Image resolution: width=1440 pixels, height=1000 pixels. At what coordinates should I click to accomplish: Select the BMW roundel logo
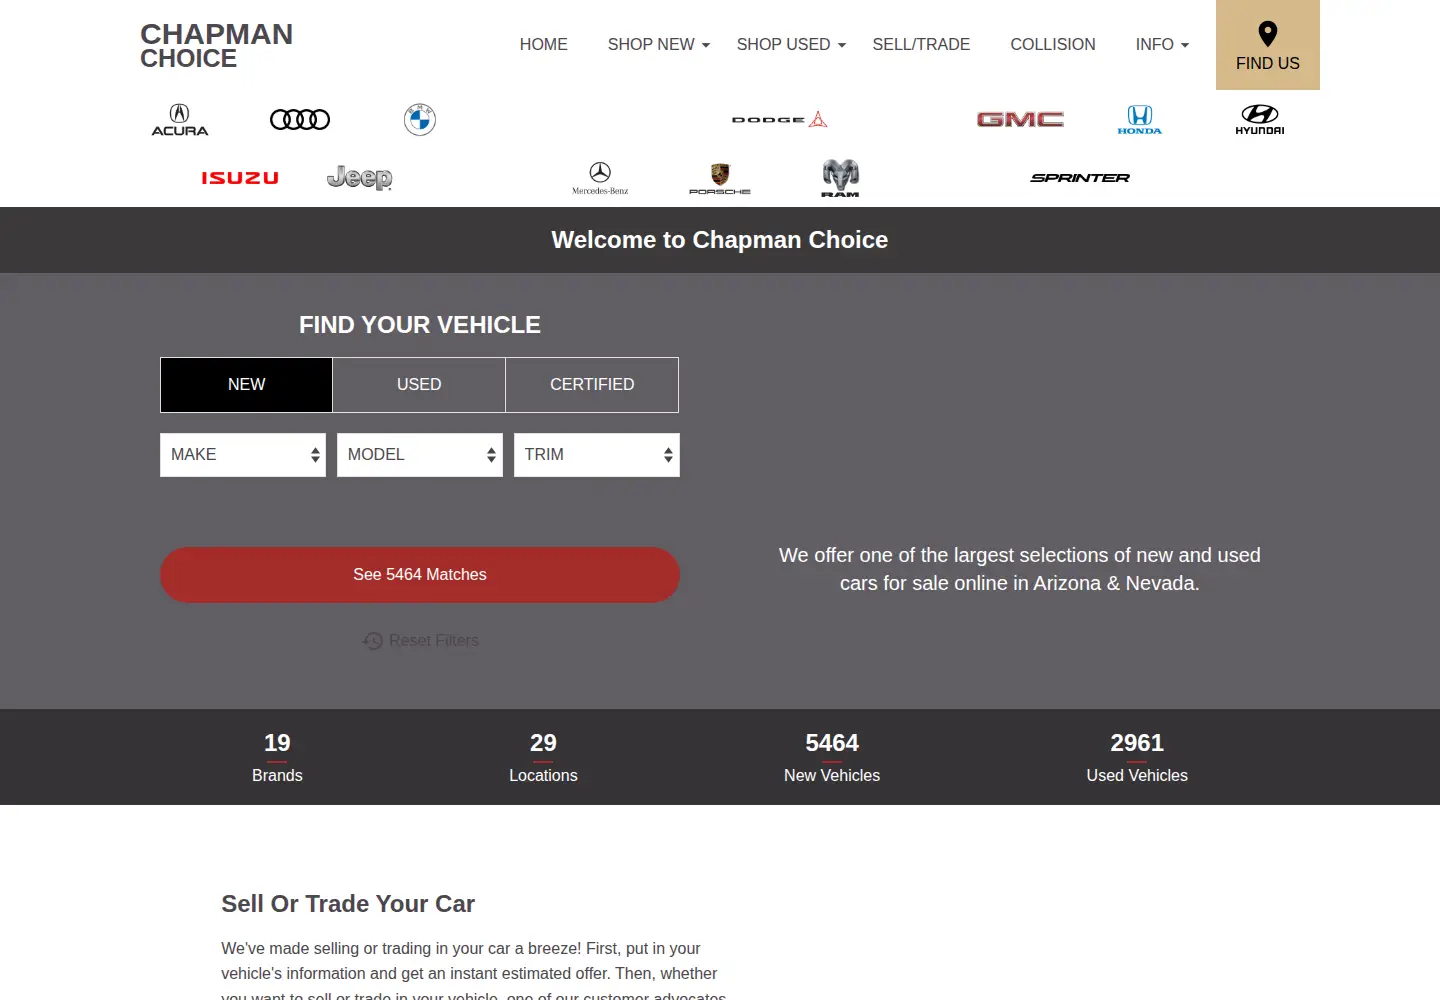click(420, 120)
